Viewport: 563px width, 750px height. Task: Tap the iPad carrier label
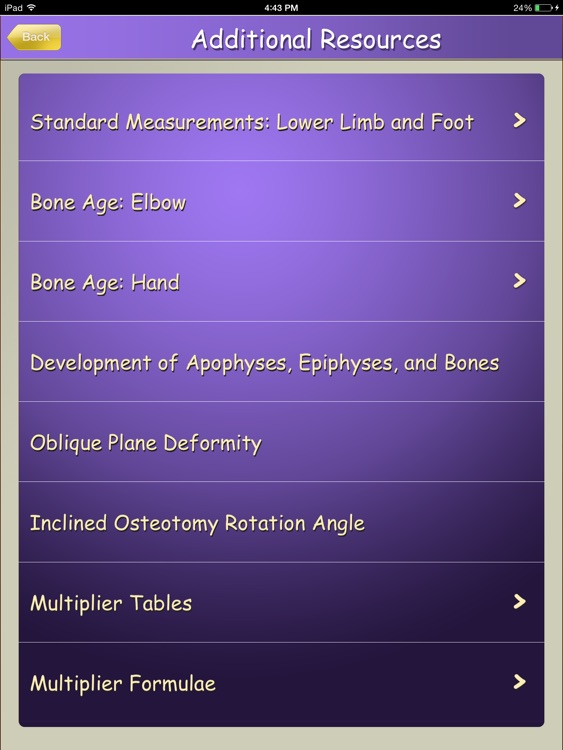pyautogui.click(x=13, y=8)
